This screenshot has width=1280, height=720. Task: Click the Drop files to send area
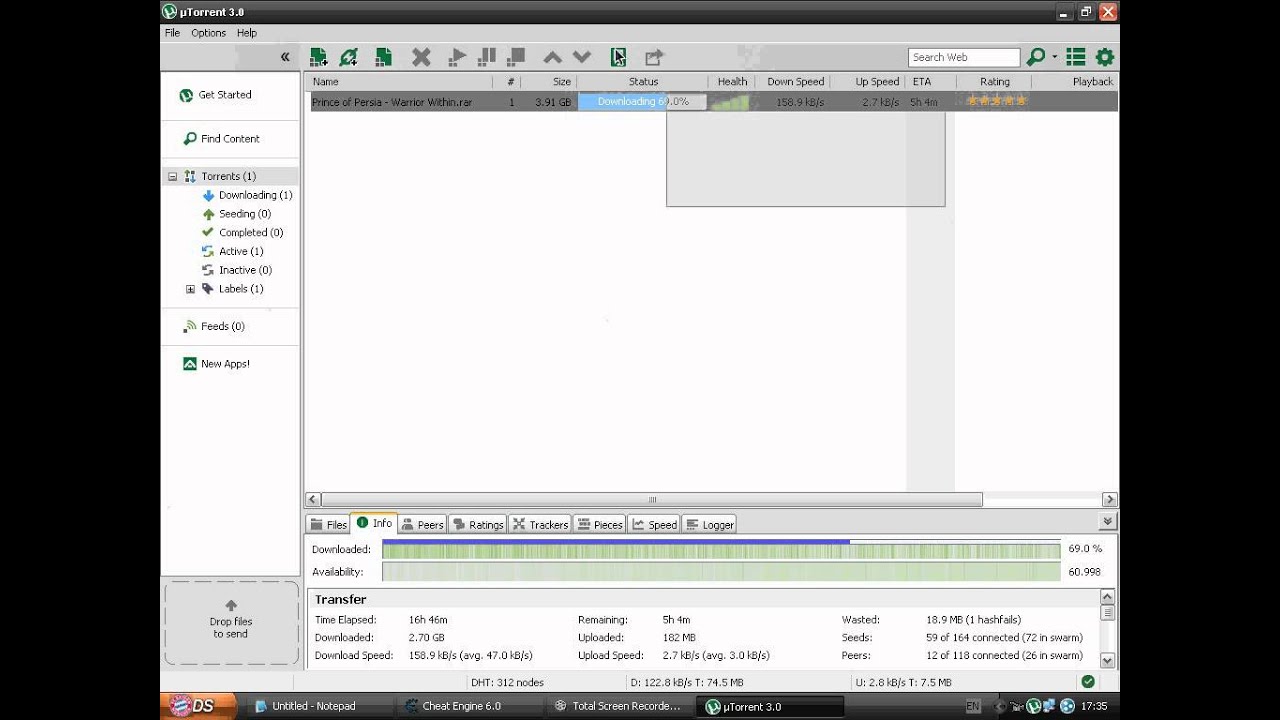tap(231, 624)
